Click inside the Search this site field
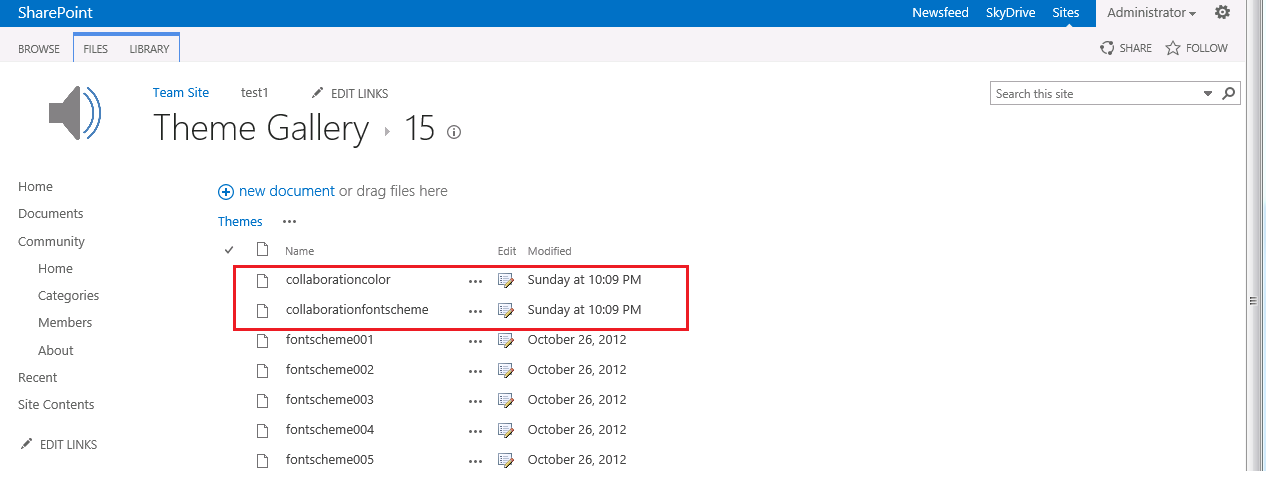The height and width of the screenshot is (478, 1266). tap(1095, 93)
